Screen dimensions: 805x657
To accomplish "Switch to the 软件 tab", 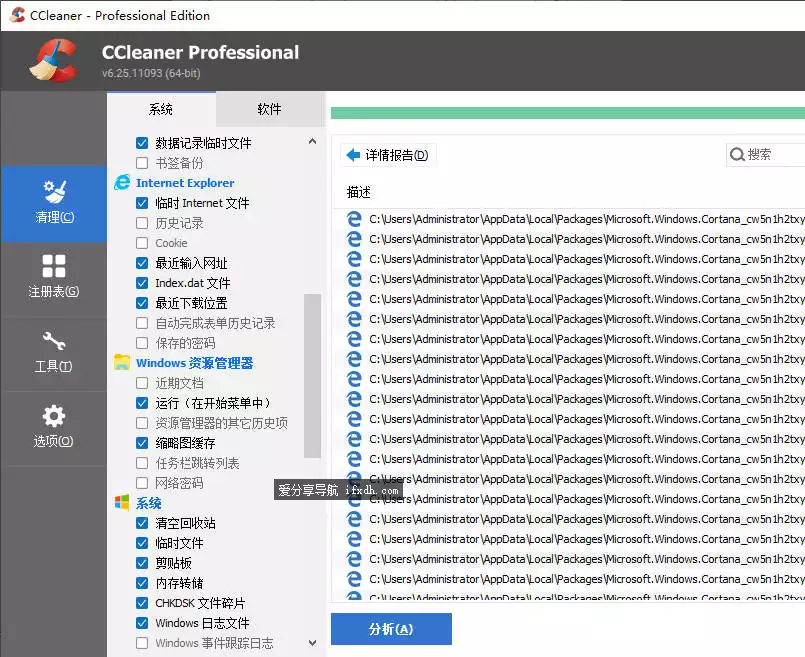I will click(x=269, y=108).
